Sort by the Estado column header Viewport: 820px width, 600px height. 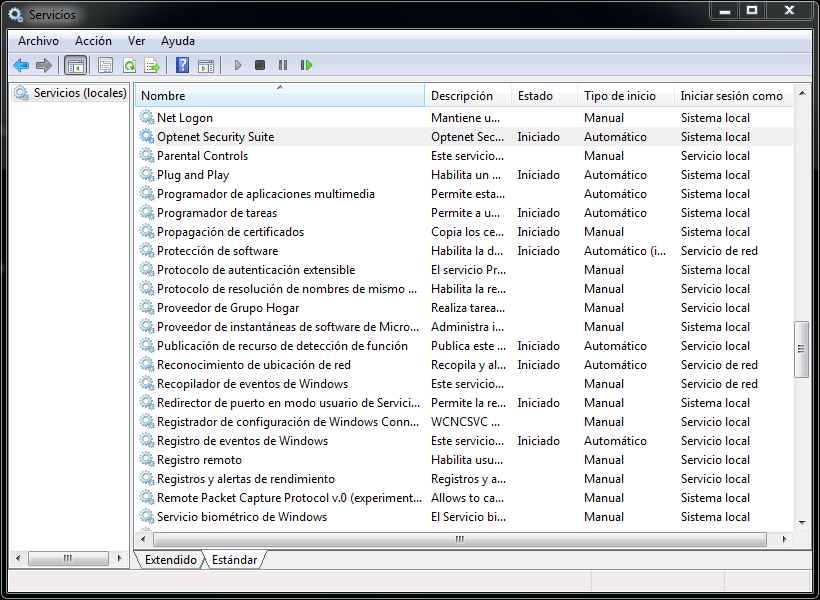click(536, 96)
